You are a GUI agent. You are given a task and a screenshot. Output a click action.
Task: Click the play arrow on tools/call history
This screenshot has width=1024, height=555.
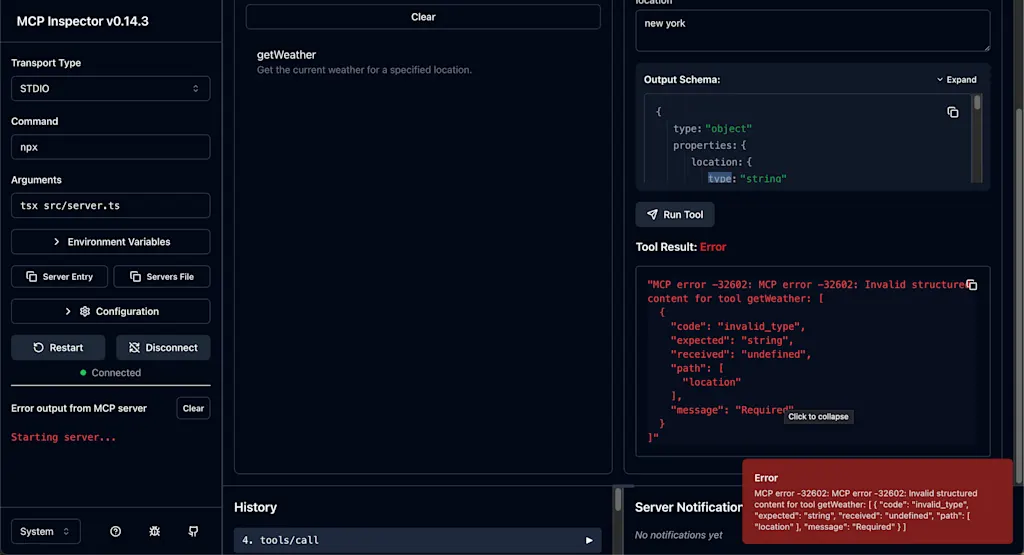(589, 541)
